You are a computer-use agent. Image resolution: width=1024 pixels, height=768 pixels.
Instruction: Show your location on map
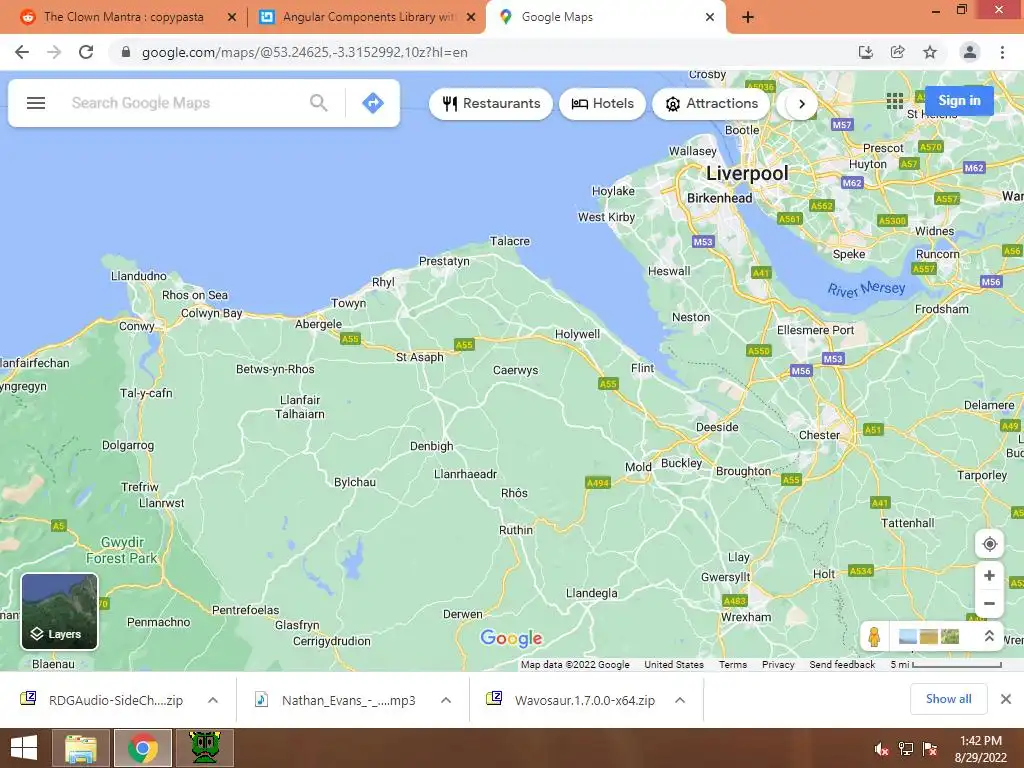pyautogui.click(x=989, y=543)
